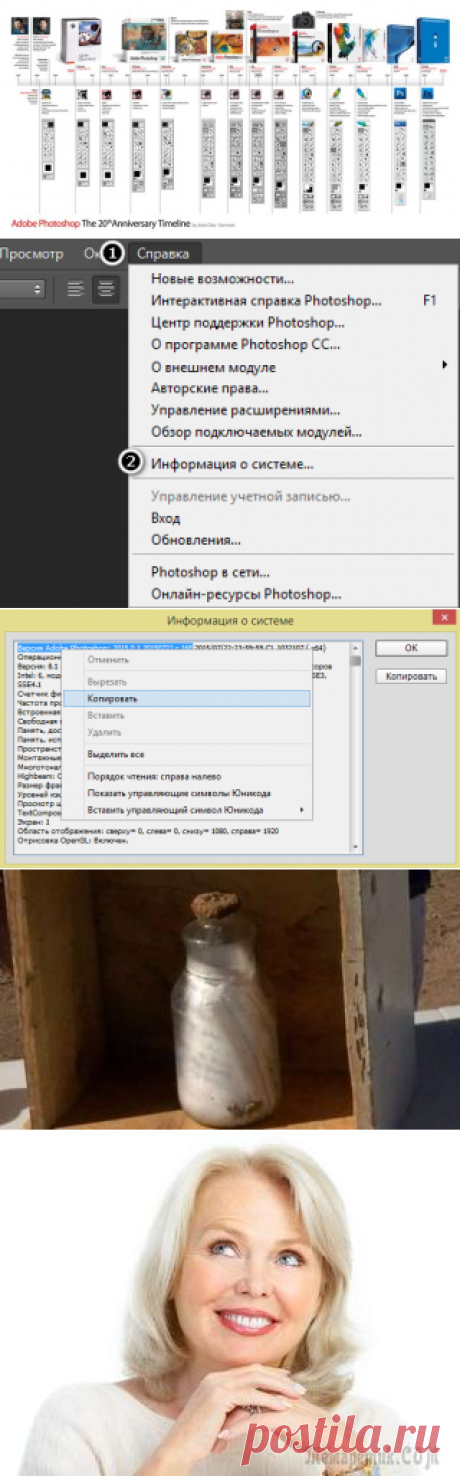Click the system info text scrollbar
This screenshot has height=1476, width=460.
tap(356, 747)
